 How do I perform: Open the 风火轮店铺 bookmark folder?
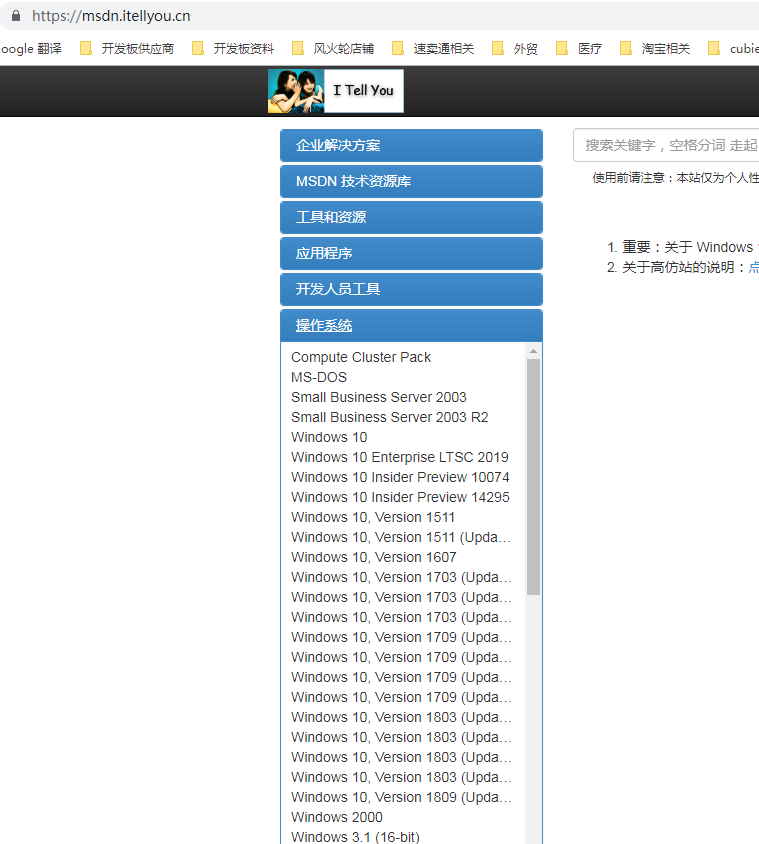coord(333,48)
